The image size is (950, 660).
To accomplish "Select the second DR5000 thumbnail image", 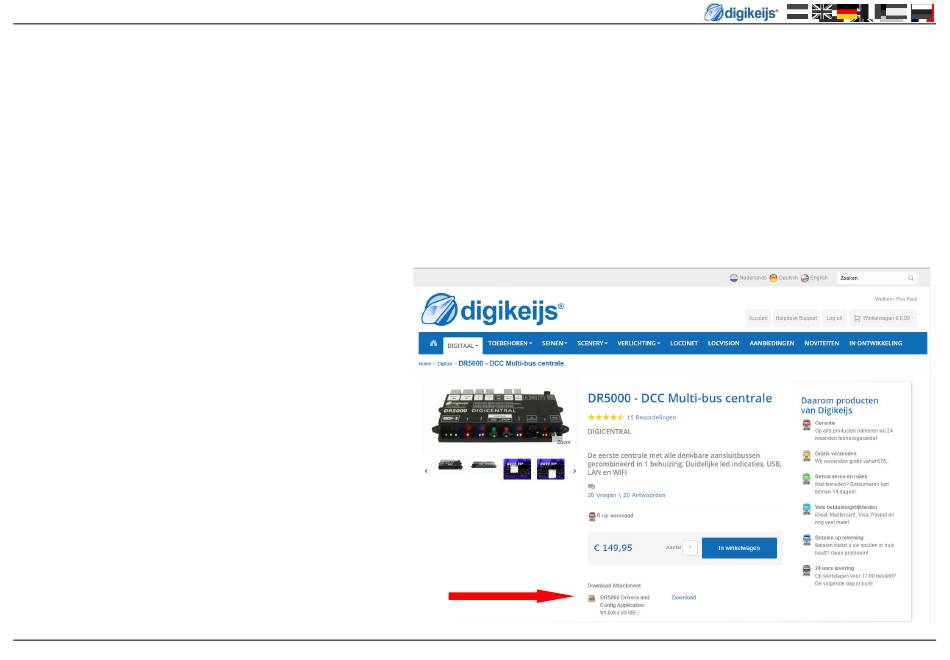I will click(483, 465).
